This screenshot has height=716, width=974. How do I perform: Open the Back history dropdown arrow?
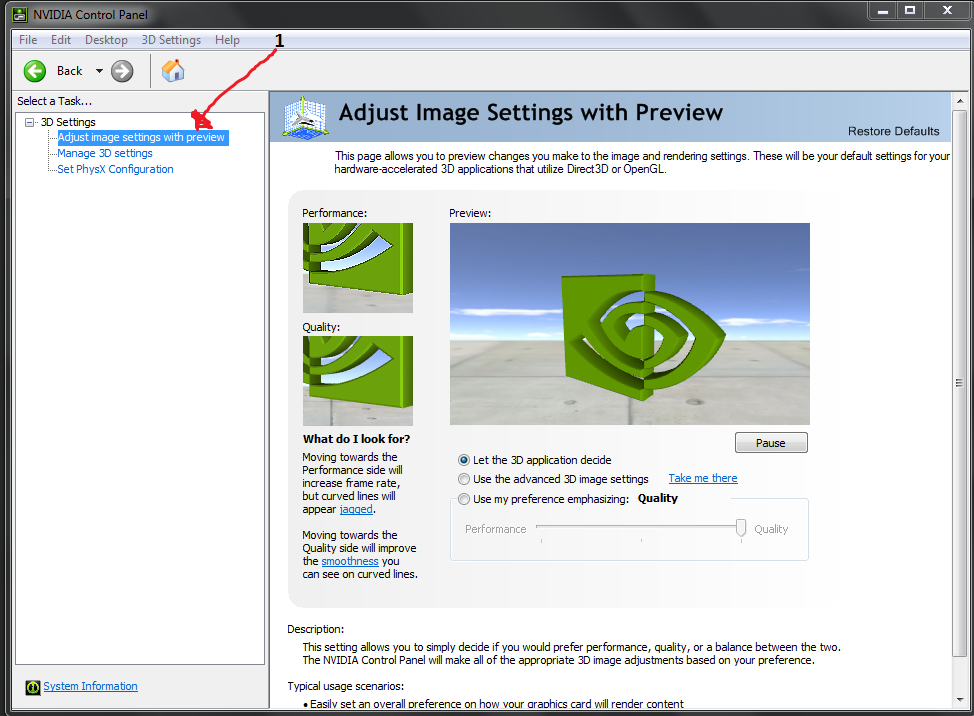(x=99, y=71)
